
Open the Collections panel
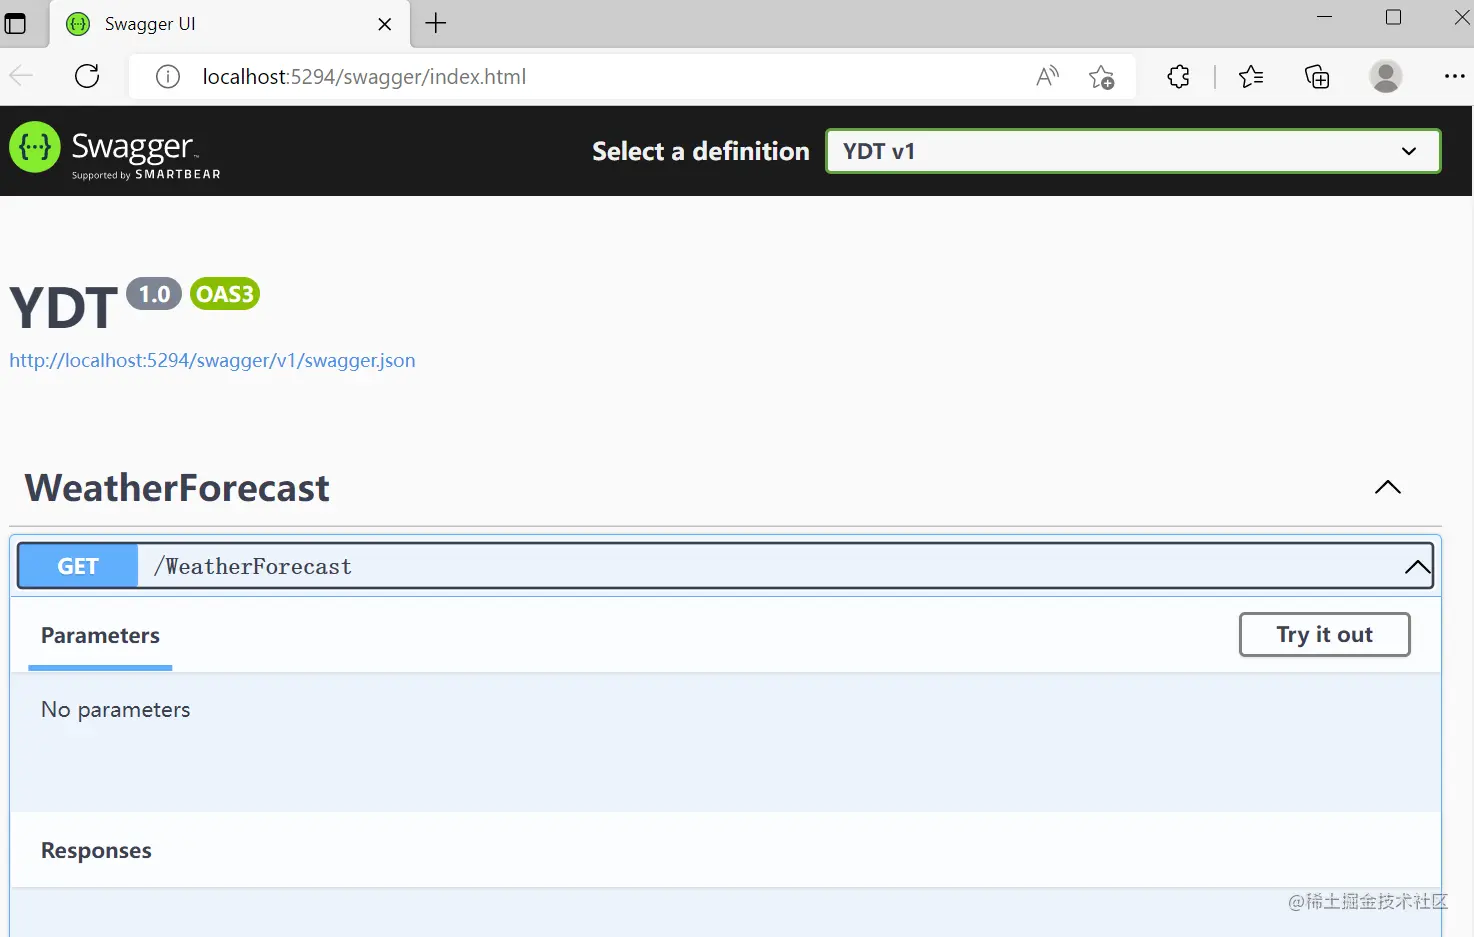point(1317,77)
